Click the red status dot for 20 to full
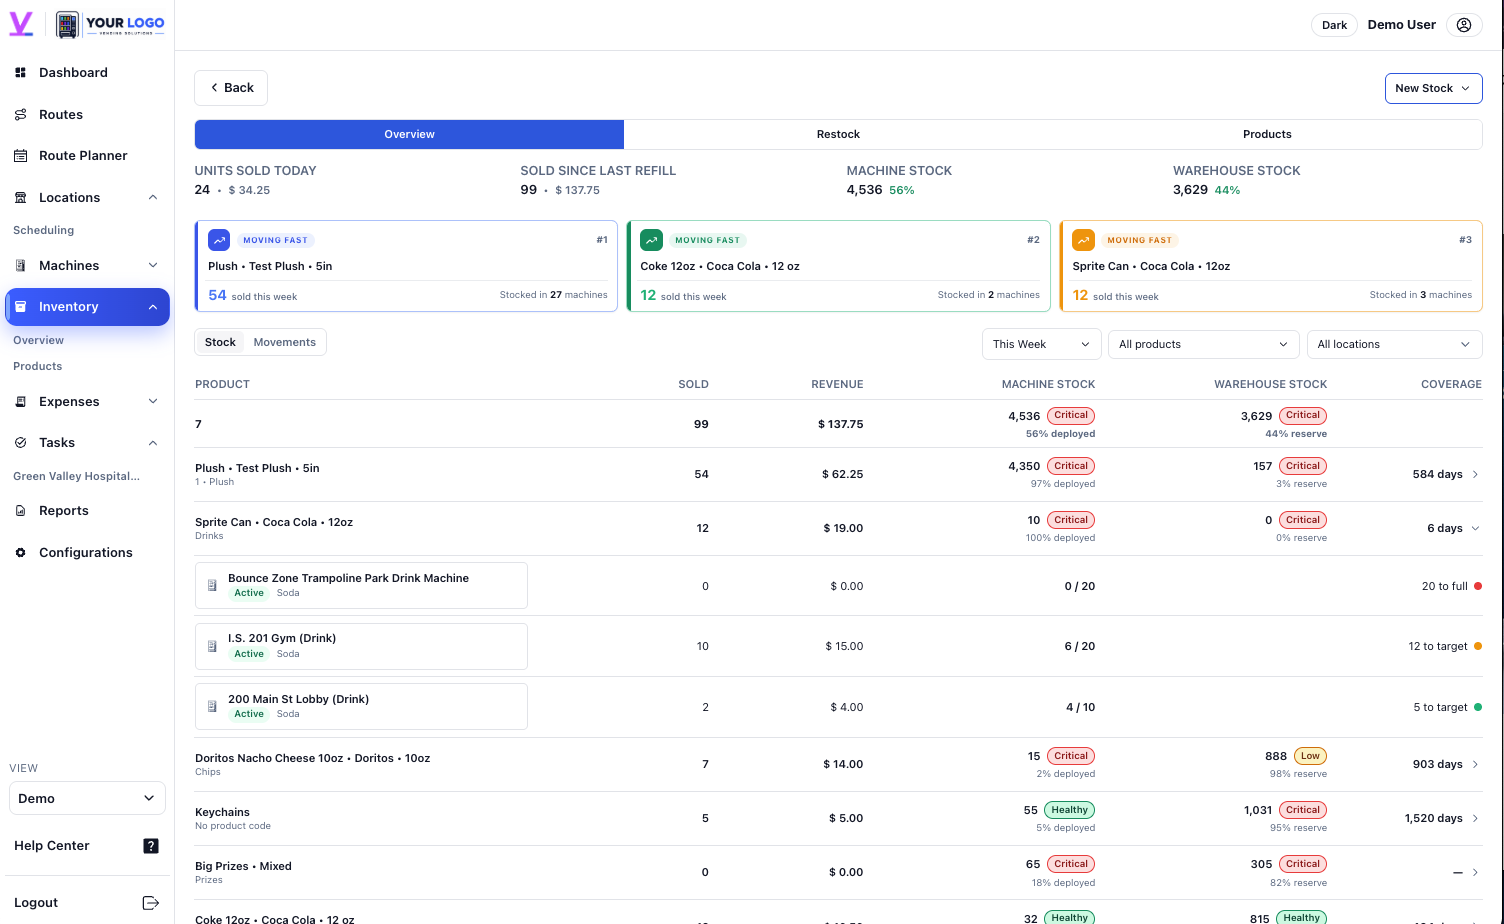This screenshot has height=924, width=1504. [x=1478, y=586]
